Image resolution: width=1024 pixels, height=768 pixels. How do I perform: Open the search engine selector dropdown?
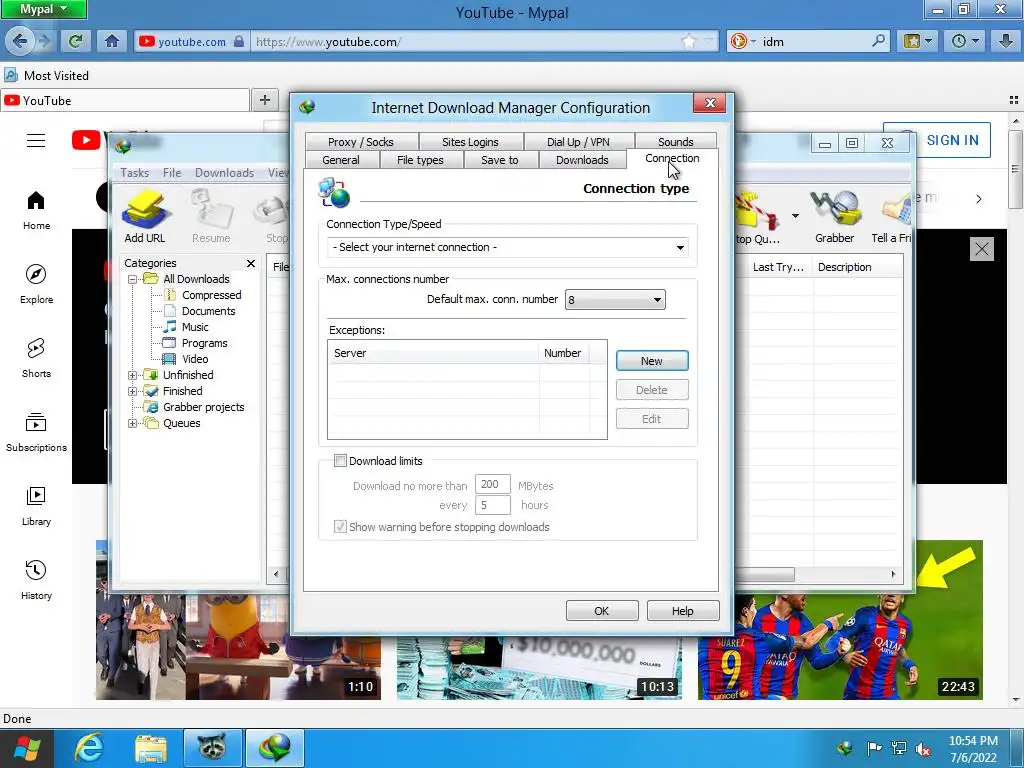[743, 41]
